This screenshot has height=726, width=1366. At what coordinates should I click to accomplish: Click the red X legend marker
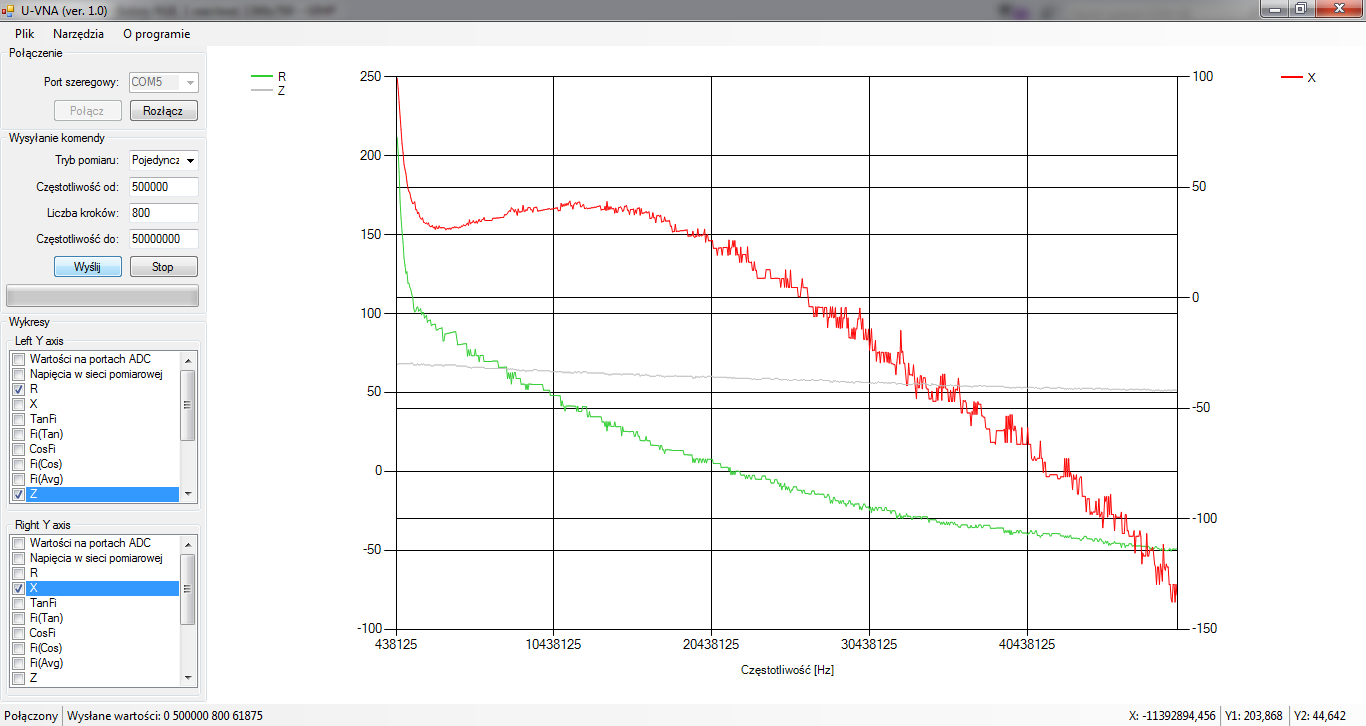pyautogui.click(x=1292, y=77)
